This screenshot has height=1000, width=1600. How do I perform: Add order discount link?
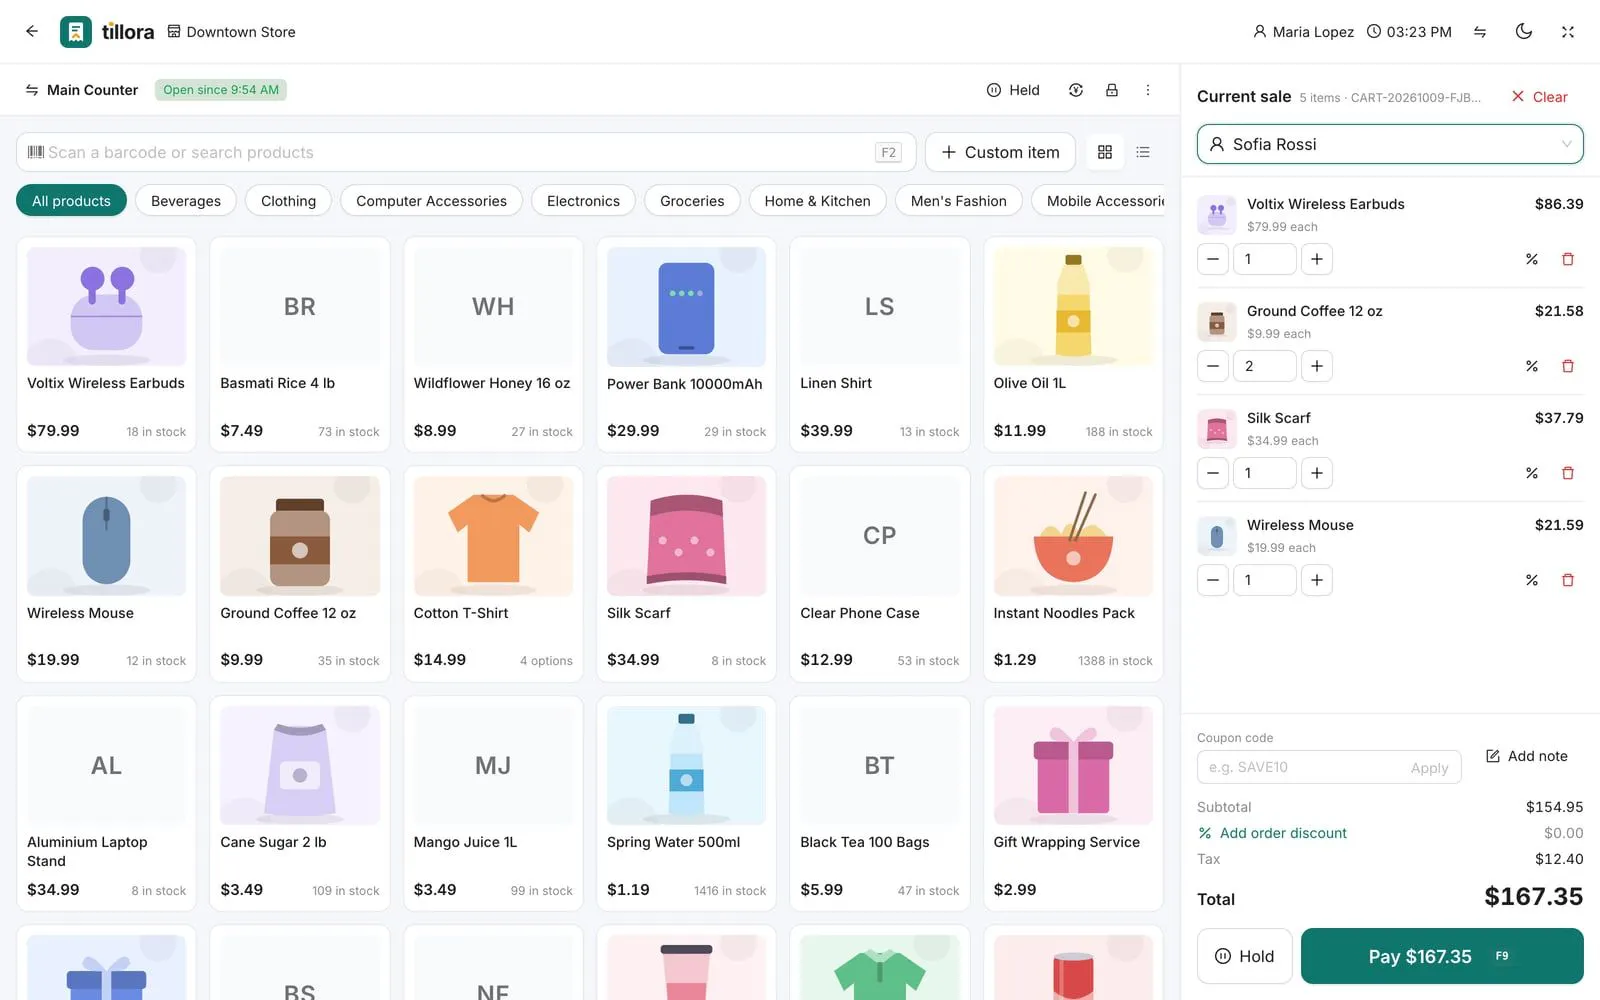1272,833
